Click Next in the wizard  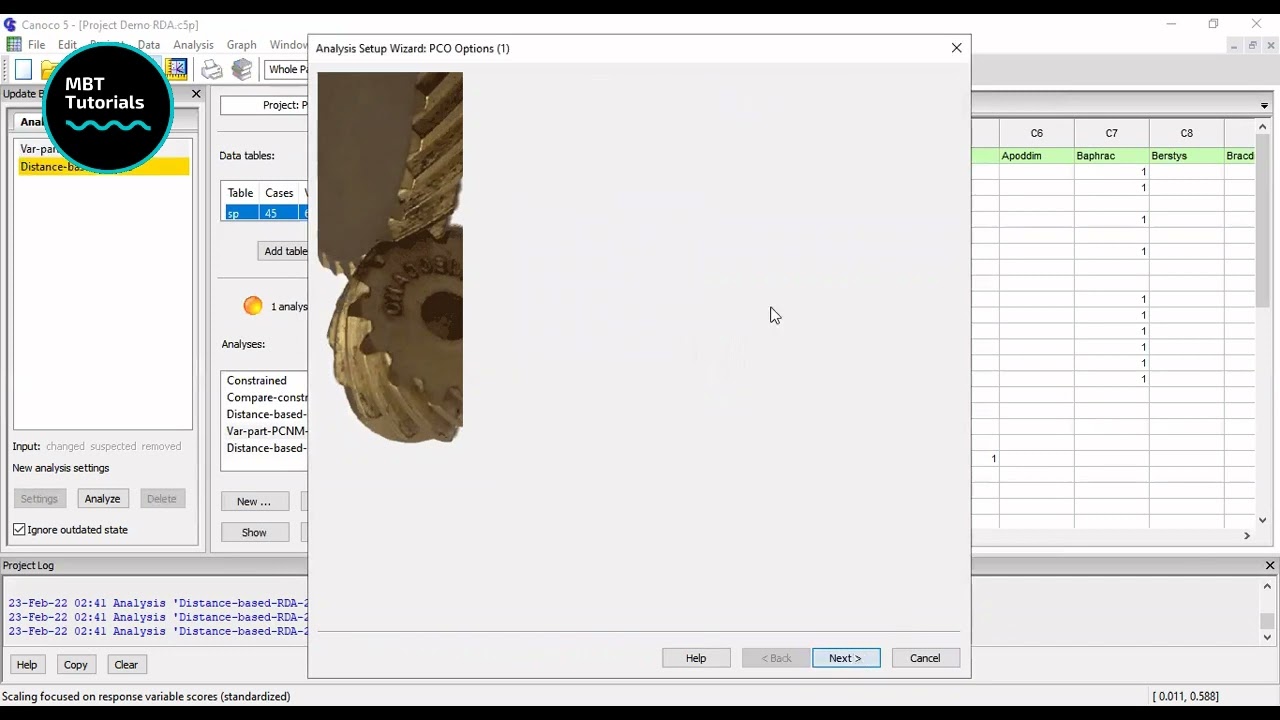coord(846,658)
